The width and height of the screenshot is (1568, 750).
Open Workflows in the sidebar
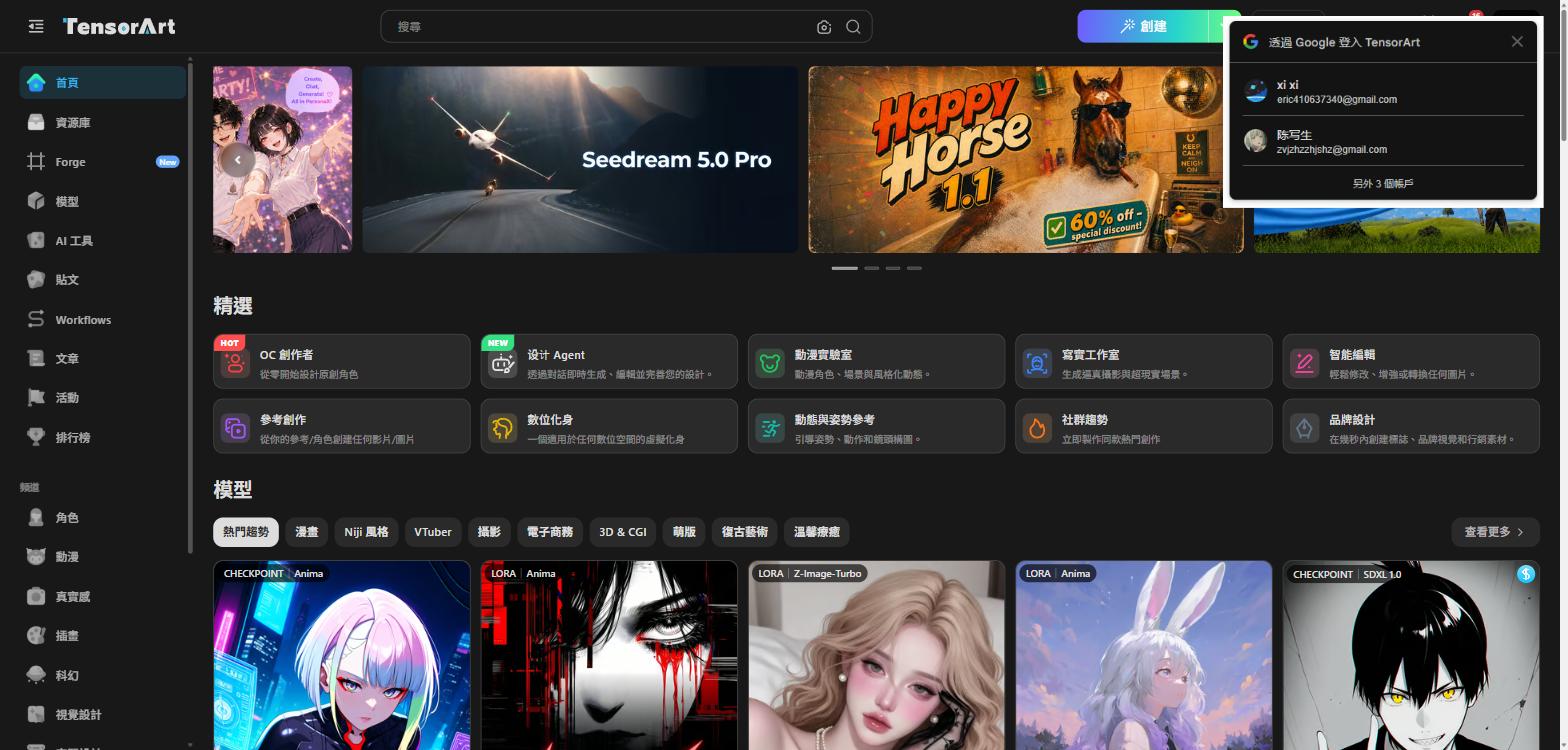102,319
